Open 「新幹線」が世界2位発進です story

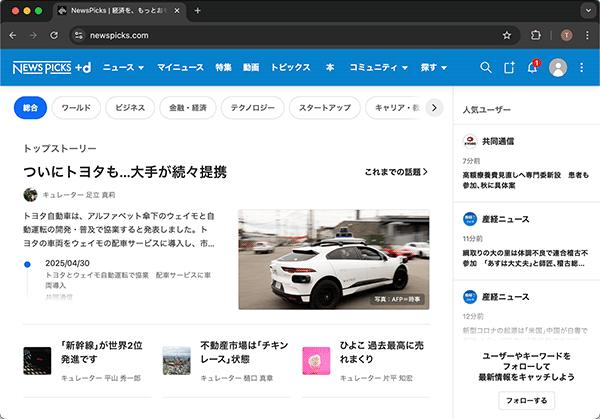point(102,352)
